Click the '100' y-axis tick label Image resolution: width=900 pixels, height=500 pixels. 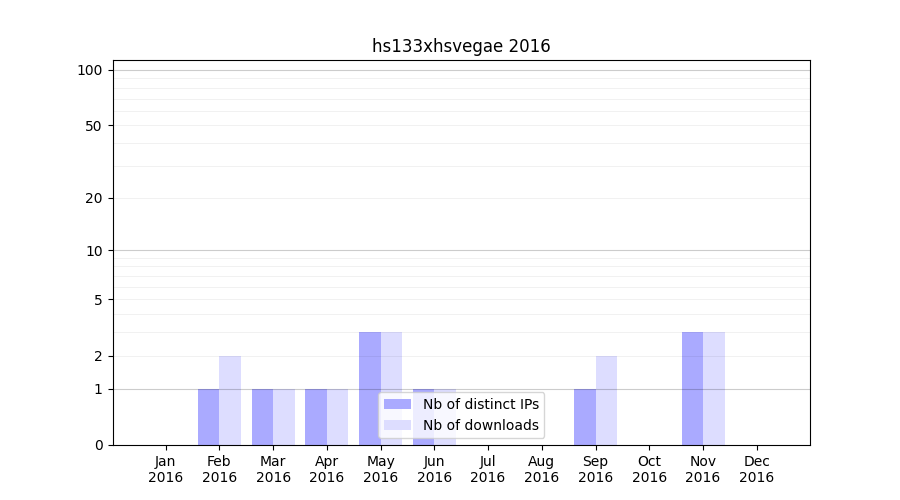pyautogui.click(x=90, y=70)
